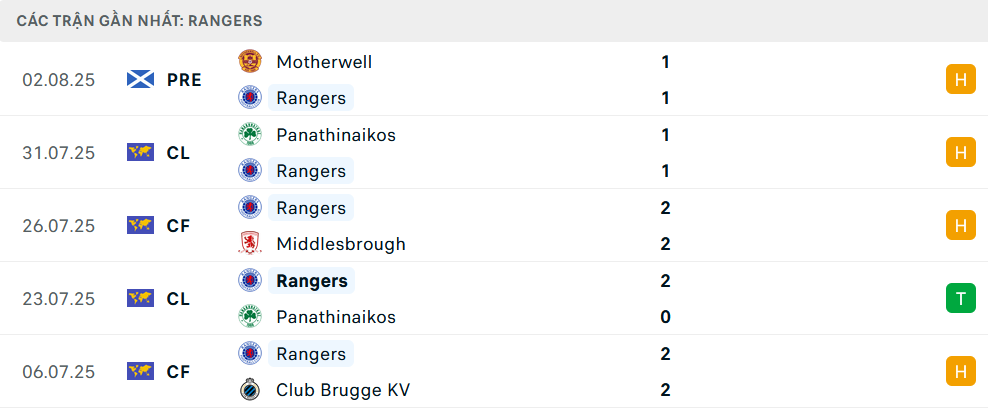Image resolution: width=988 pixels, height=408 pixels.
Task: Open the Club Brugge KV team link
Action: [343, 390]
